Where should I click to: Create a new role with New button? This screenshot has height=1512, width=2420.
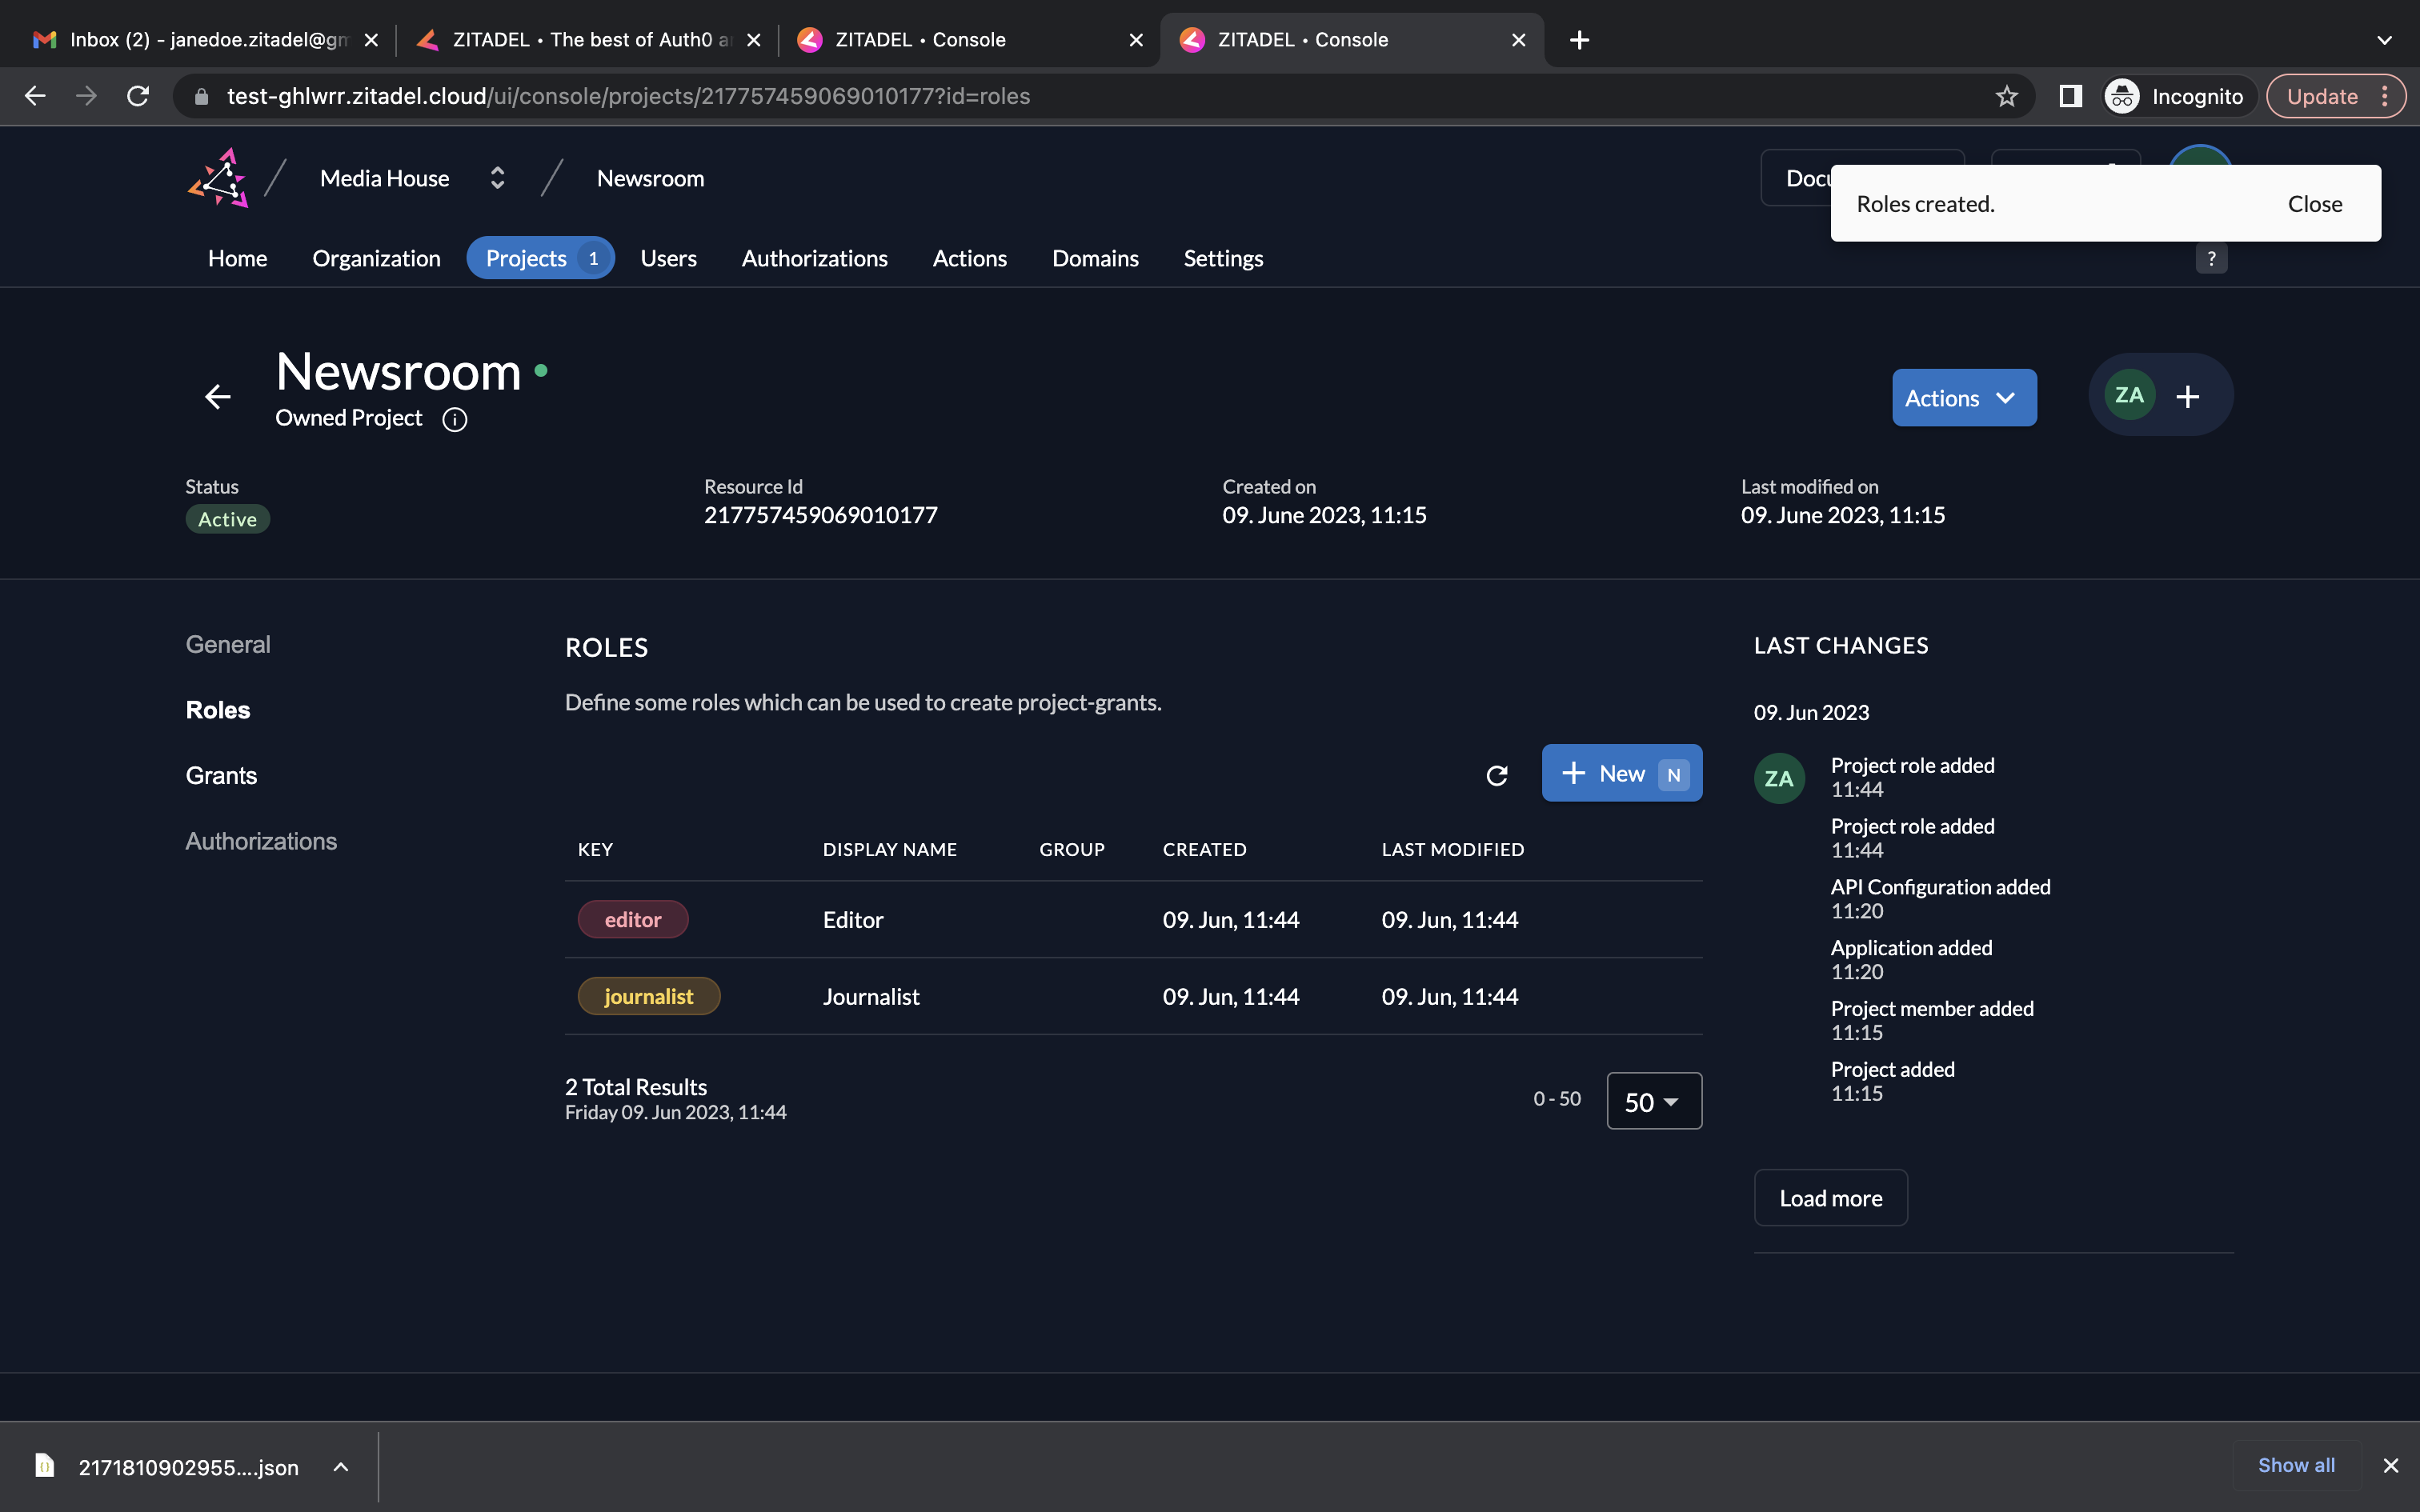point(1621,773)
